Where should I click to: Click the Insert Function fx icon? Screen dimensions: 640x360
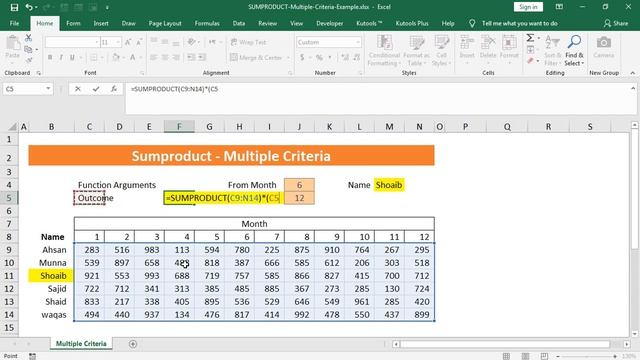(114, 89)
